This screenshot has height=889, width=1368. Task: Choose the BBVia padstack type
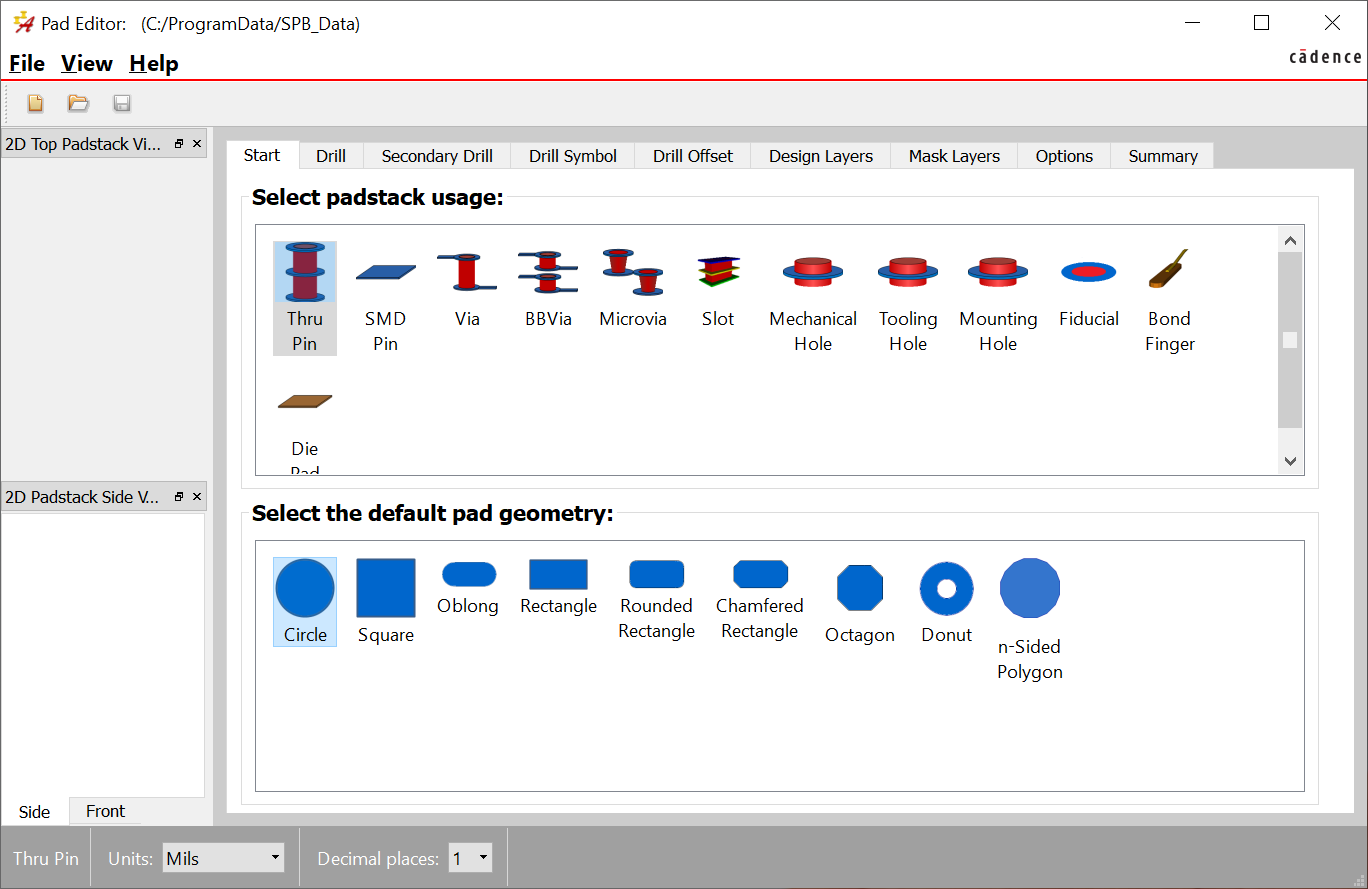[548, 288]
